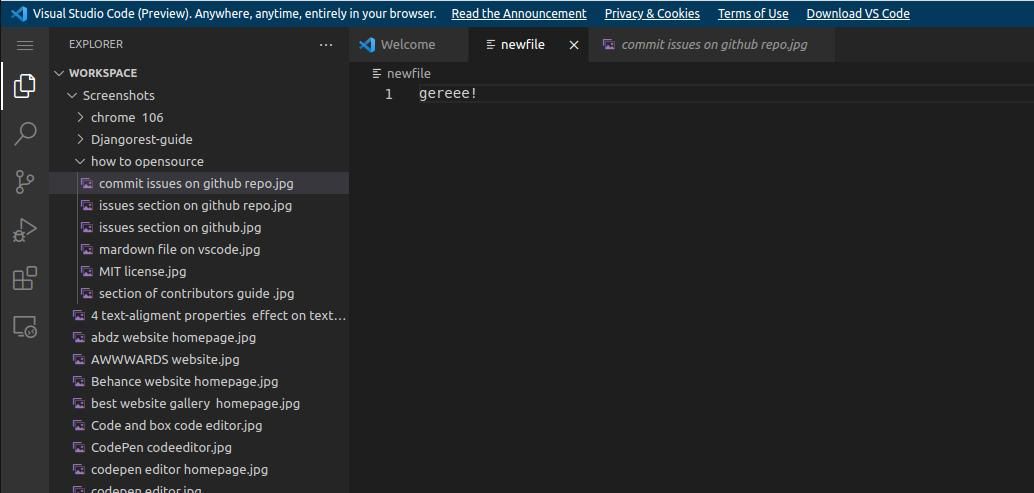Click the VS Code logo in banner
1034x493 pixels.
point(19,13)
